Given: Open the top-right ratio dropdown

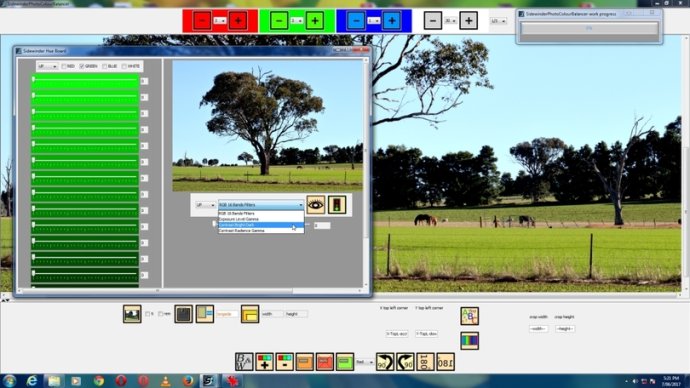Looking at the screenshot, I should [498, 21].
